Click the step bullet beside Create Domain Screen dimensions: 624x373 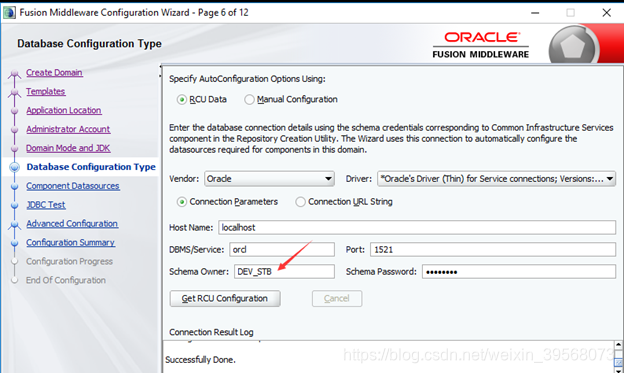tap(15, 73)
